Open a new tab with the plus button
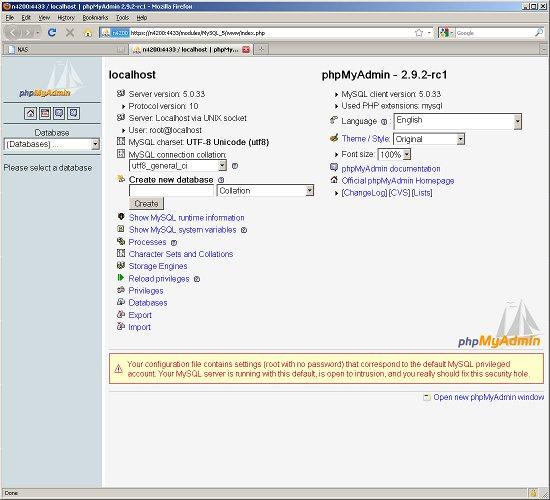 [261, 49]
